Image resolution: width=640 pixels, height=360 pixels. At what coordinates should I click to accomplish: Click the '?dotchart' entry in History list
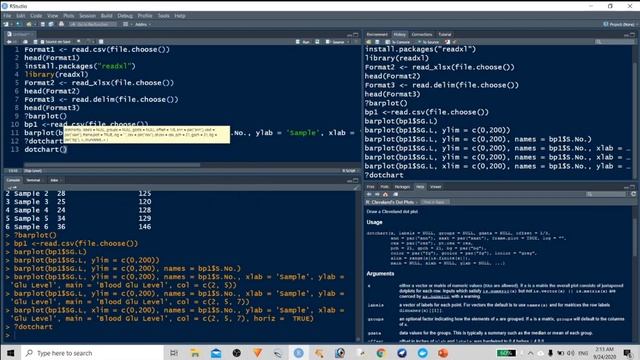(384, 175)
